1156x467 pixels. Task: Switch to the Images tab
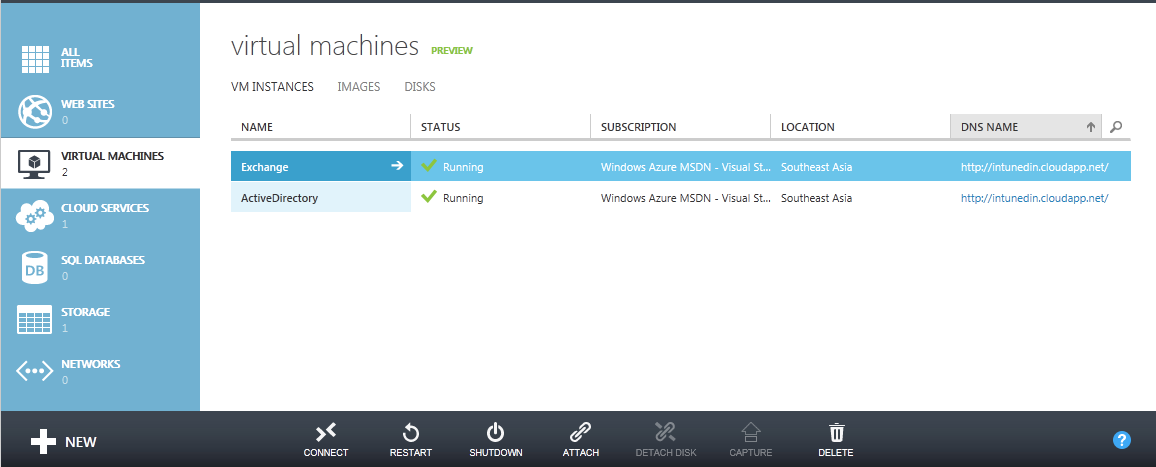coord(359,87)
